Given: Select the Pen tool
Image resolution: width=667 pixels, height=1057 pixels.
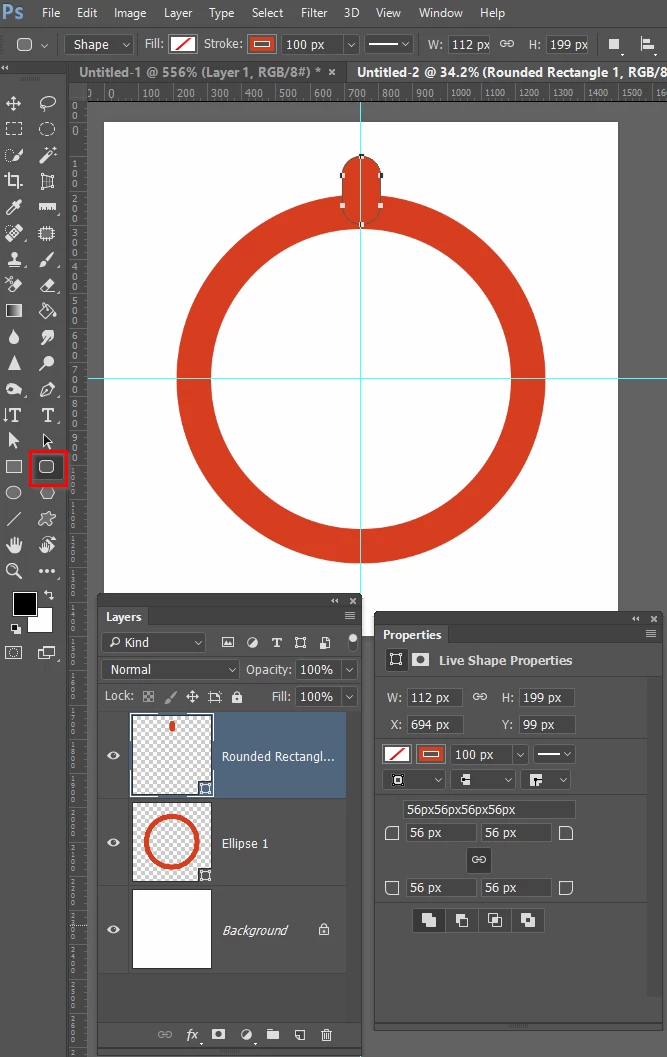Looking at the screenshot, I should (x=47, y=389).
